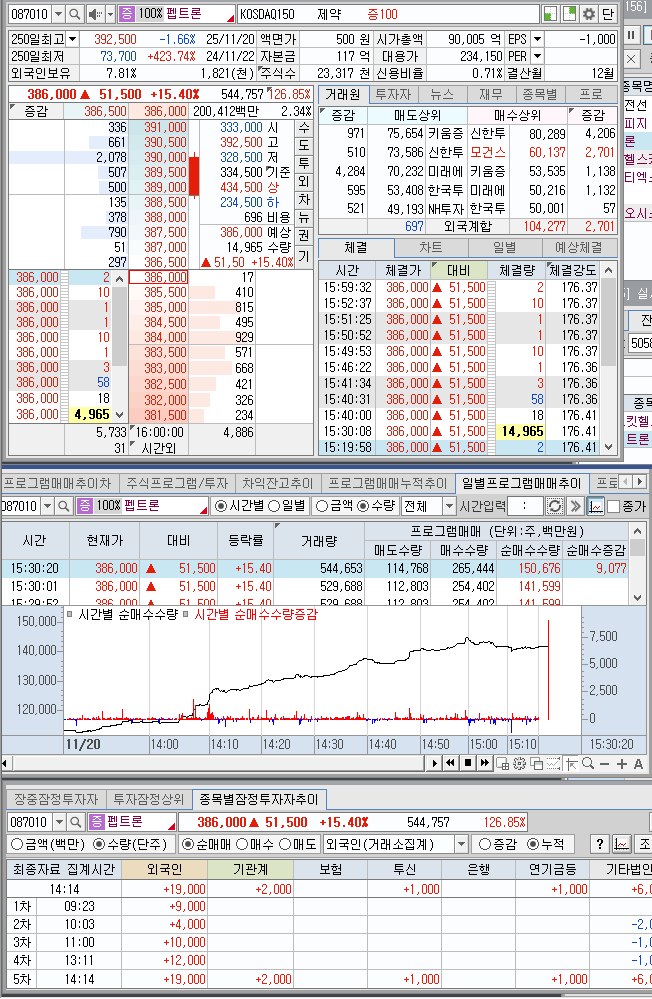Click 외 vertical side button in order book

(303, 181)
